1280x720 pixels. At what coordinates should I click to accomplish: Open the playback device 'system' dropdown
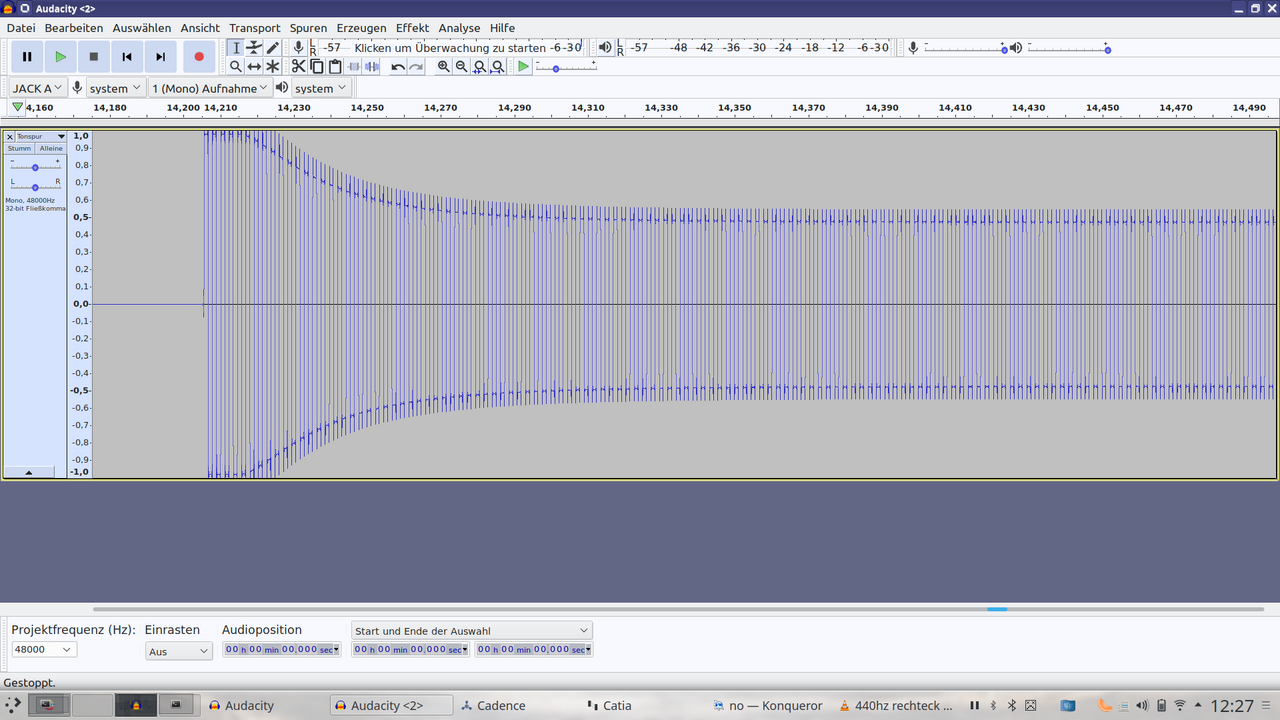point(321,88)
